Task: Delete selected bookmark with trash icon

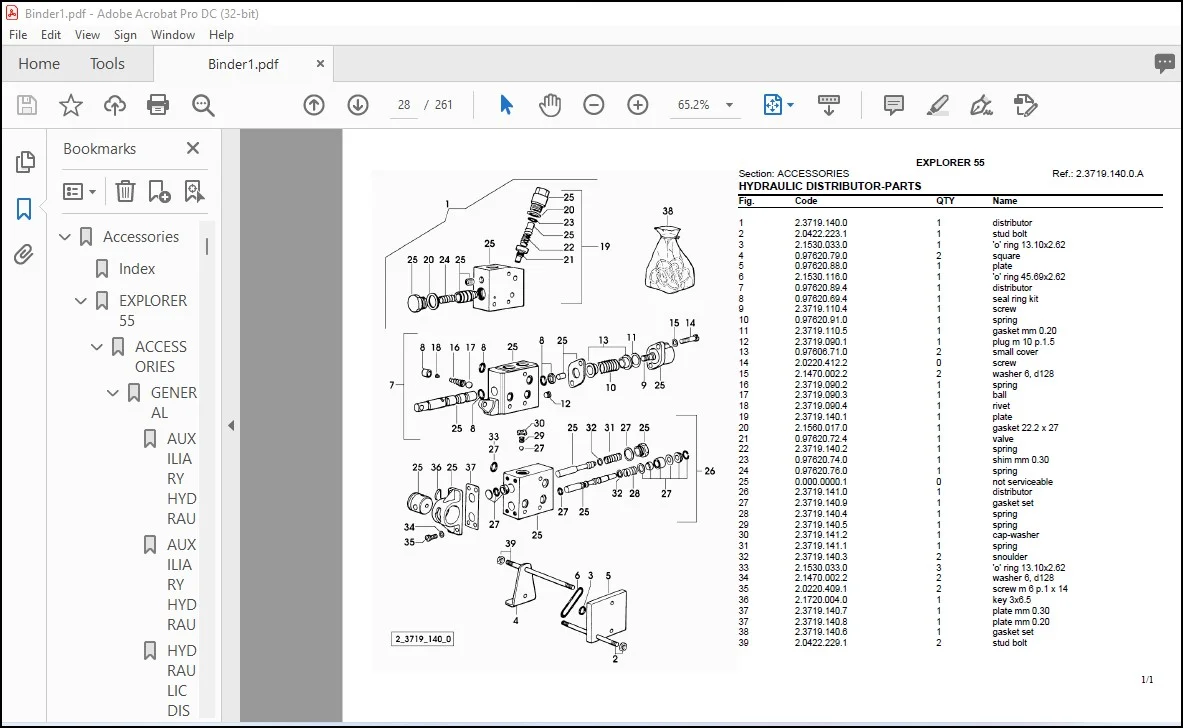Action: (125, 192)
